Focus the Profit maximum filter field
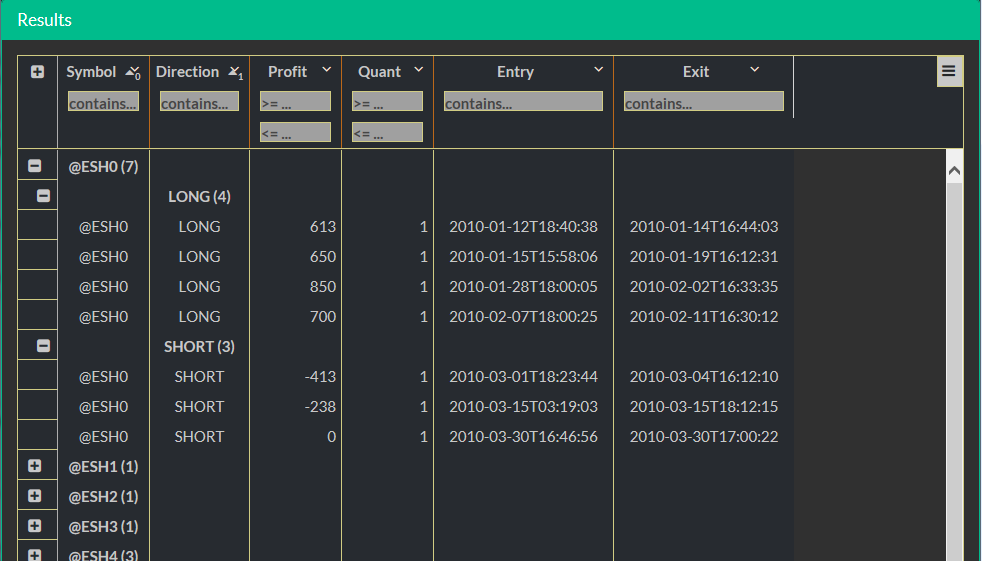 point(295,132)
